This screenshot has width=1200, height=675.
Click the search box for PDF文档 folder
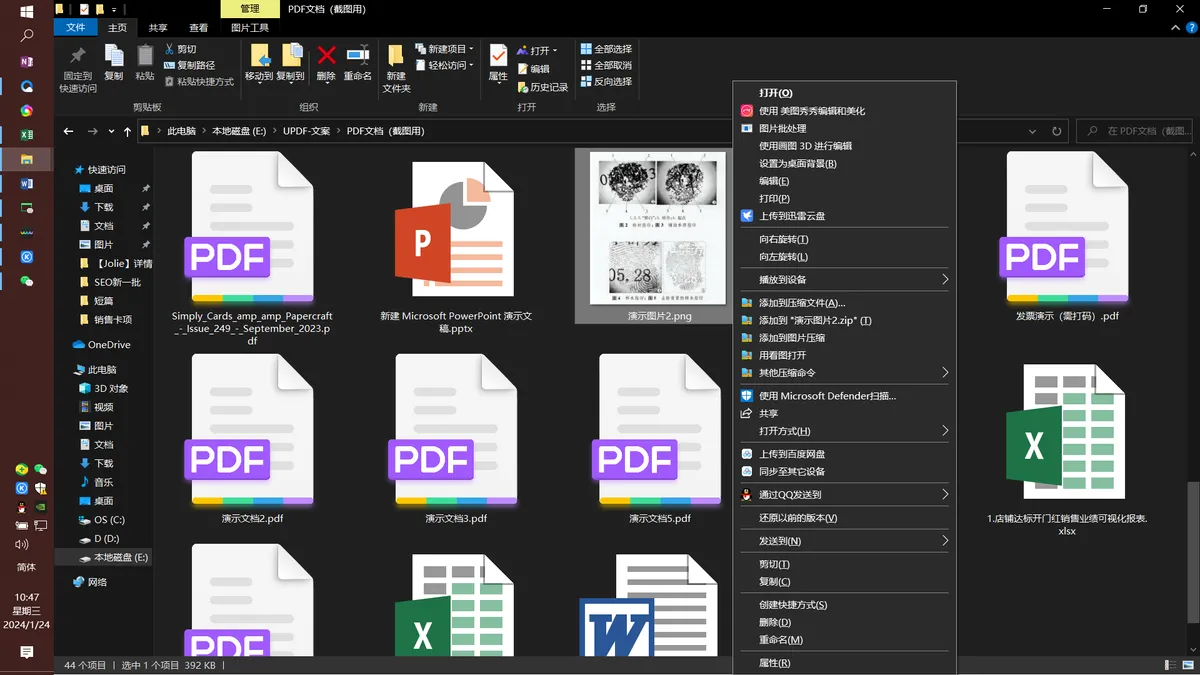click(1133, 131)
